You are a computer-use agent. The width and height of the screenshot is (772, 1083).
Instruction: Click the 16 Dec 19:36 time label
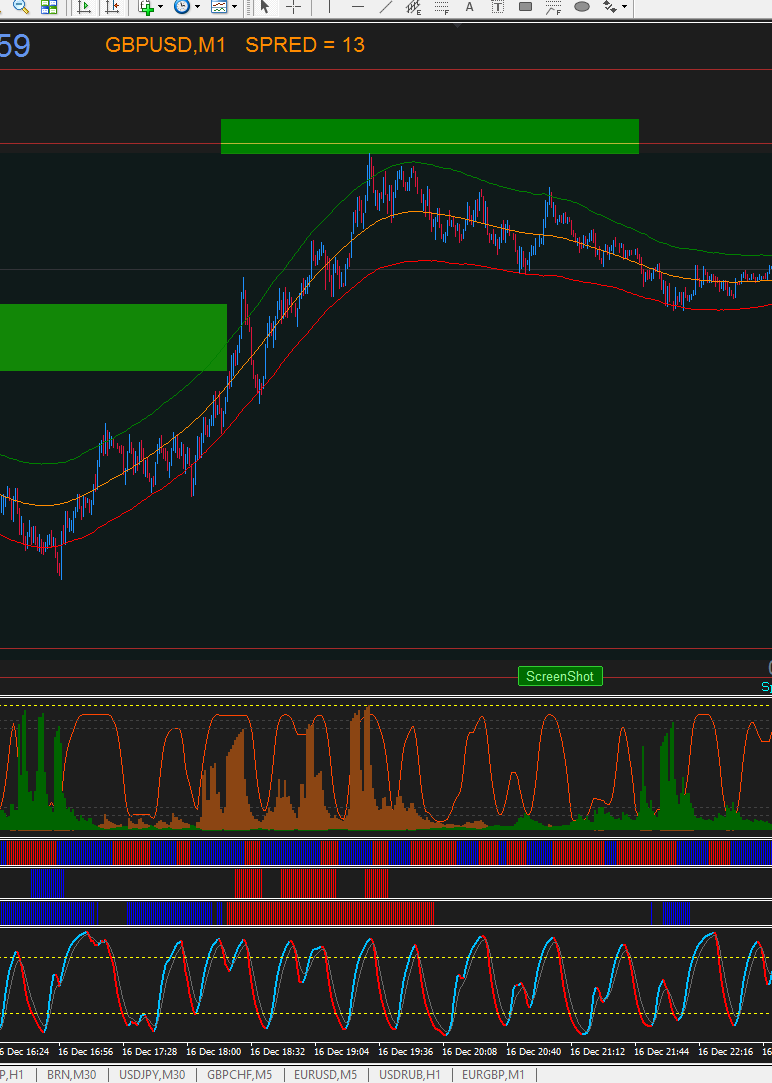click(405, 1051)
